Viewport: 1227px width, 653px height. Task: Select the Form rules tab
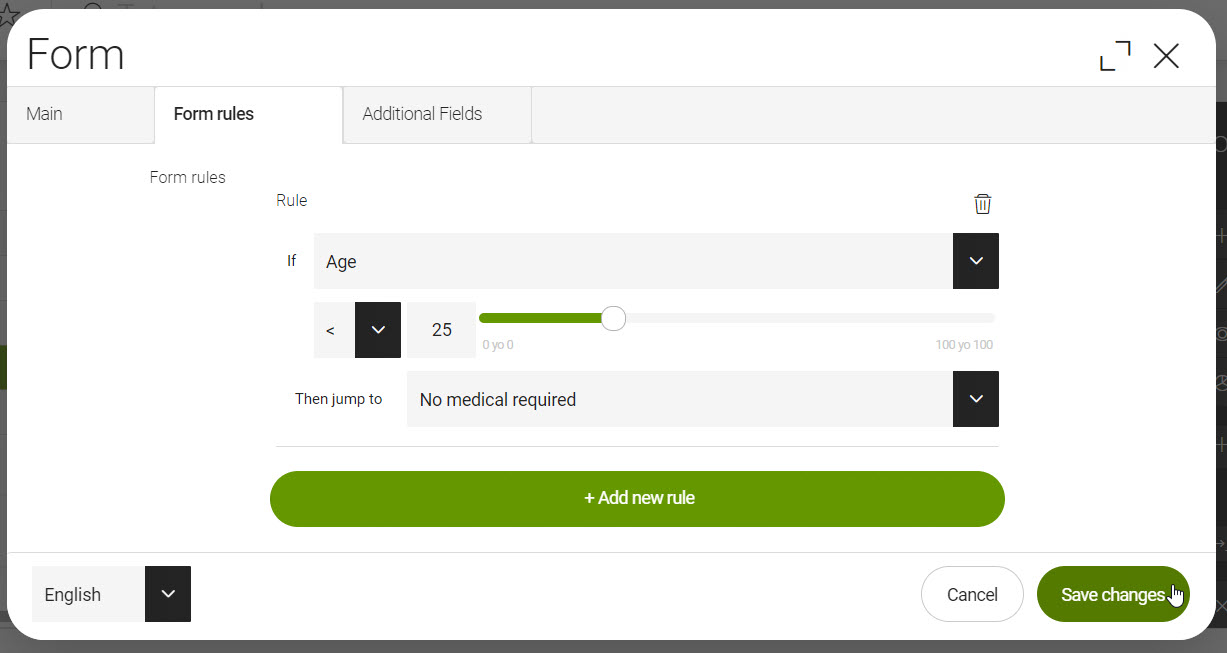(x=214, y=114)
